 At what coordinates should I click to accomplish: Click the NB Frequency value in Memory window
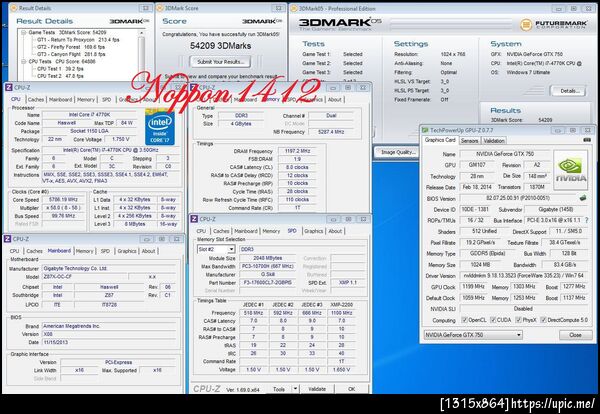coord(332,132)
